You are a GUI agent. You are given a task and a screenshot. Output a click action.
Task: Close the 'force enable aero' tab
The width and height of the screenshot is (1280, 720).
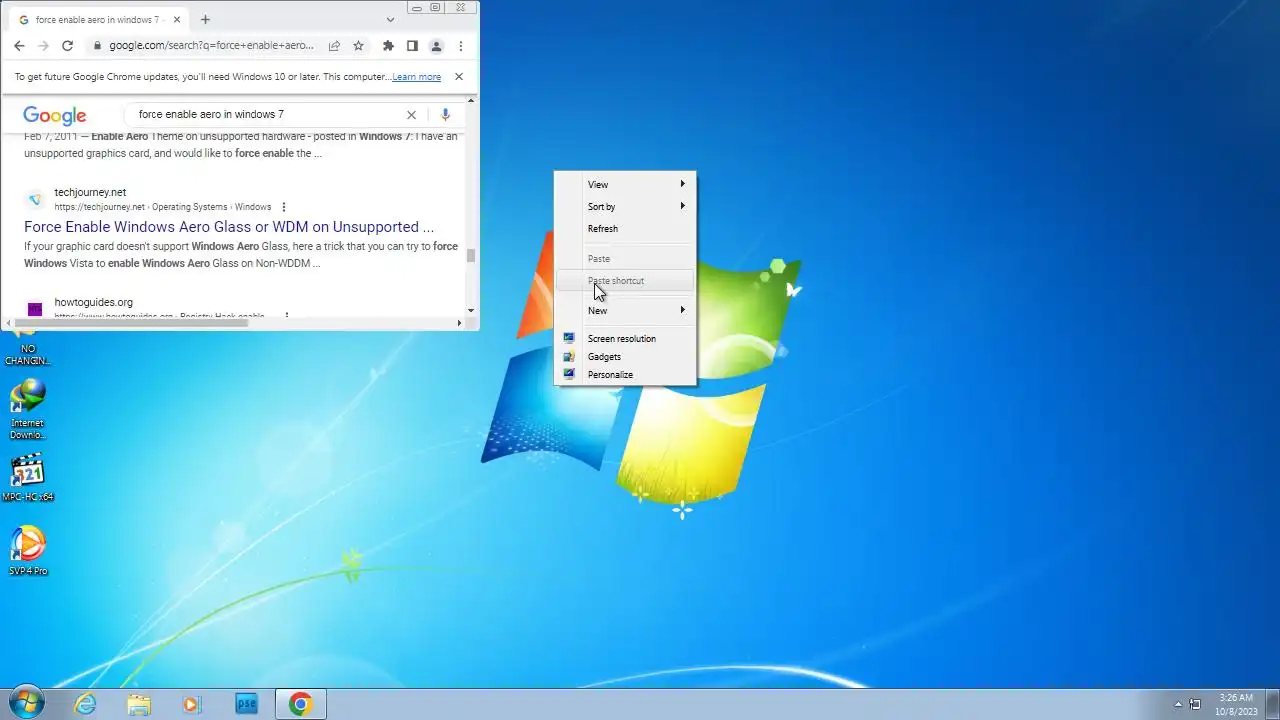click(x=177, y=19)
